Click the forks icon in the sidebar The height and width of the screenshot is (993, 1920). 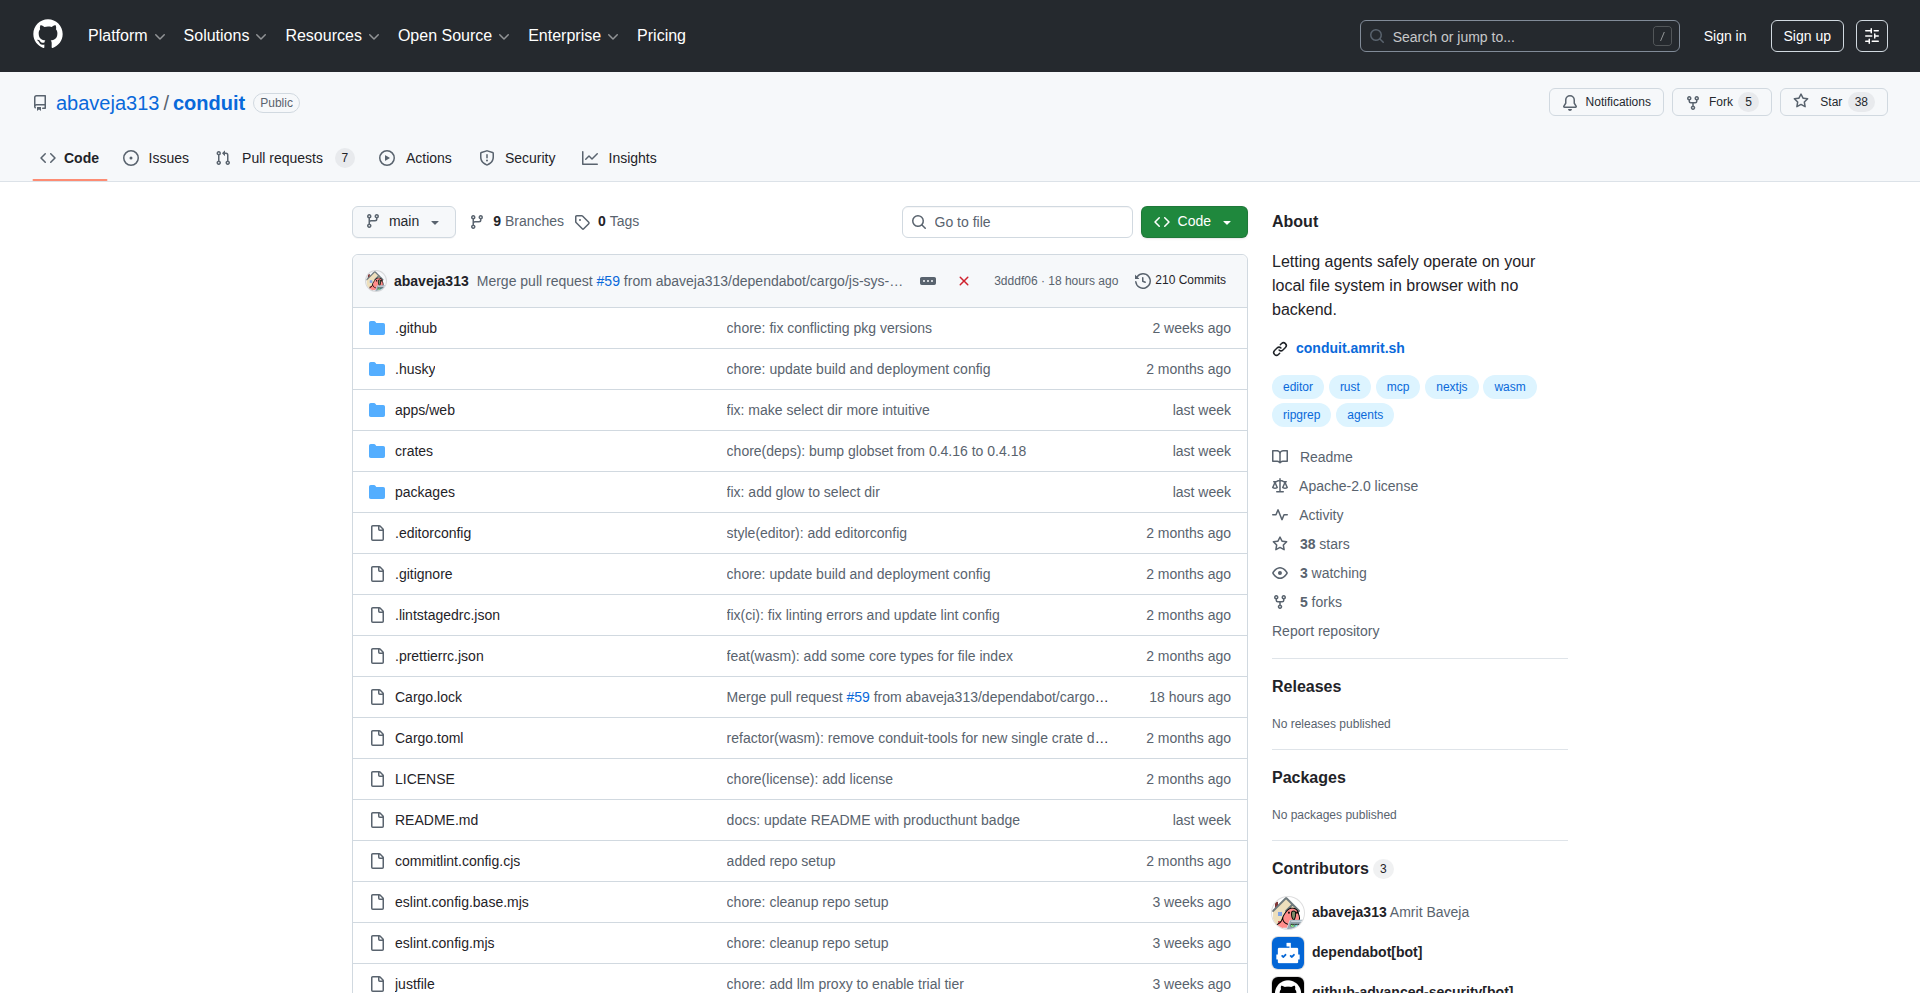(1281, 602)
